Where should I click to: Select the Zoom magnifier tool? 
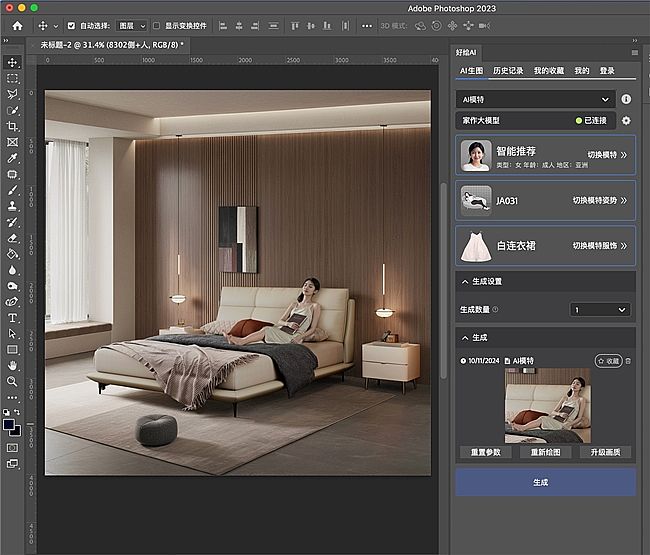[12, 381]
